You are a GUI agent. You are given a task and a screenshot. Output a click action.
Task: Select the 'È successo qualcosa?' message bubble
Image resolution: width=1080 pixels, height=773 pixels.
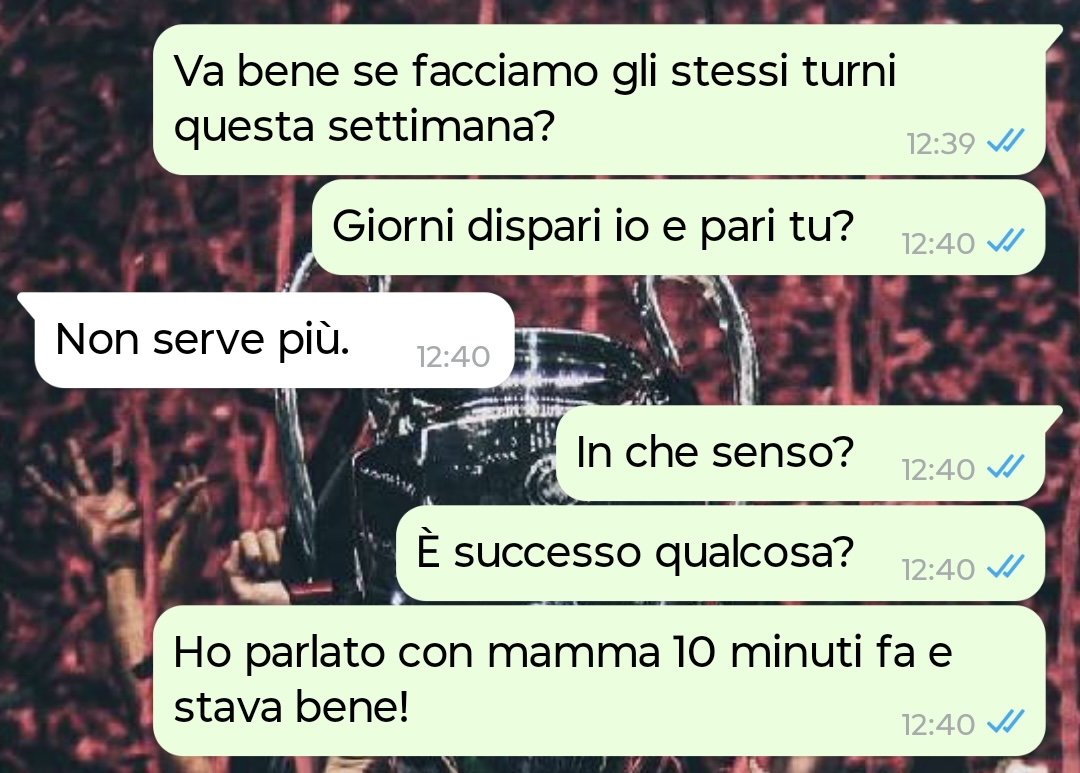(720, 553)
